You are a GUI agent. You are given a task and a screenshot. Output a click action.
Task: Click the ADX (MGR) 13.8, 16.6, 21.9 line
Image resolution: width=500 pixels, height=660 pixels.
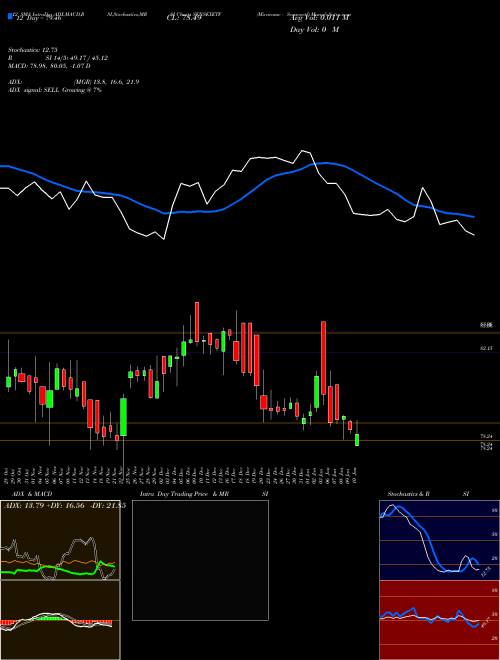point(74,82)
